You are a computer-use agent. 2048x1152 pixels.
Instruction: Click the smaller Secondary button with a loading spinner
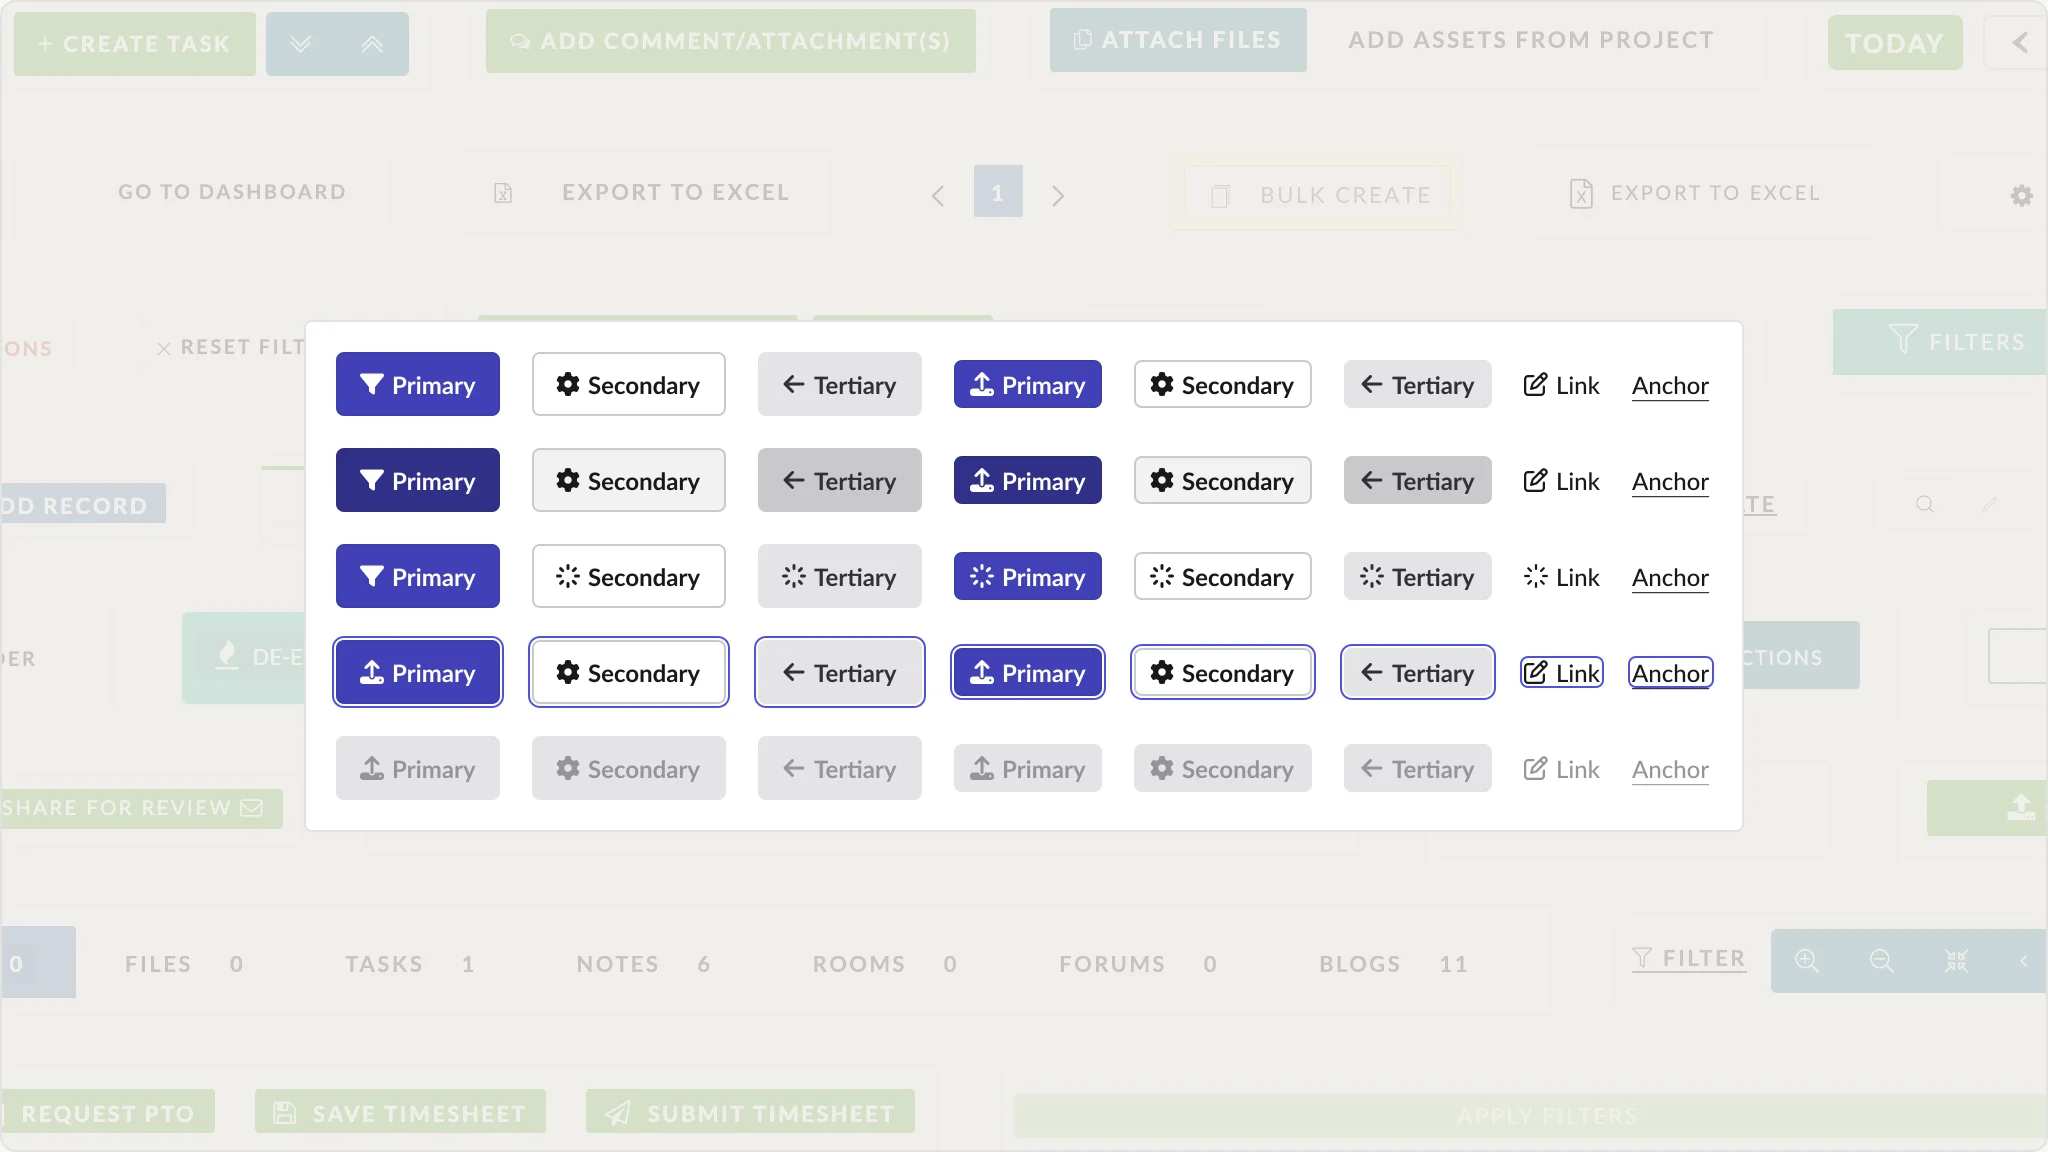[1223, 576]
